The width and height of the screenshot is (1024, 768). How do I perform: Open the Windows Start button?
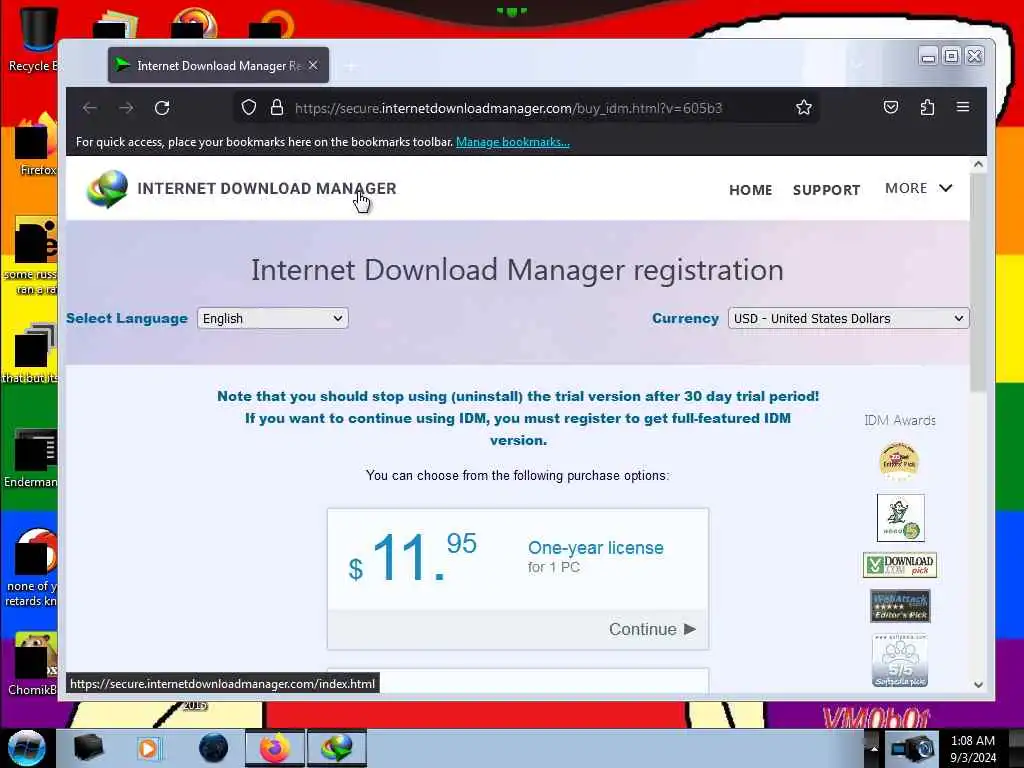tap(27, 748)
